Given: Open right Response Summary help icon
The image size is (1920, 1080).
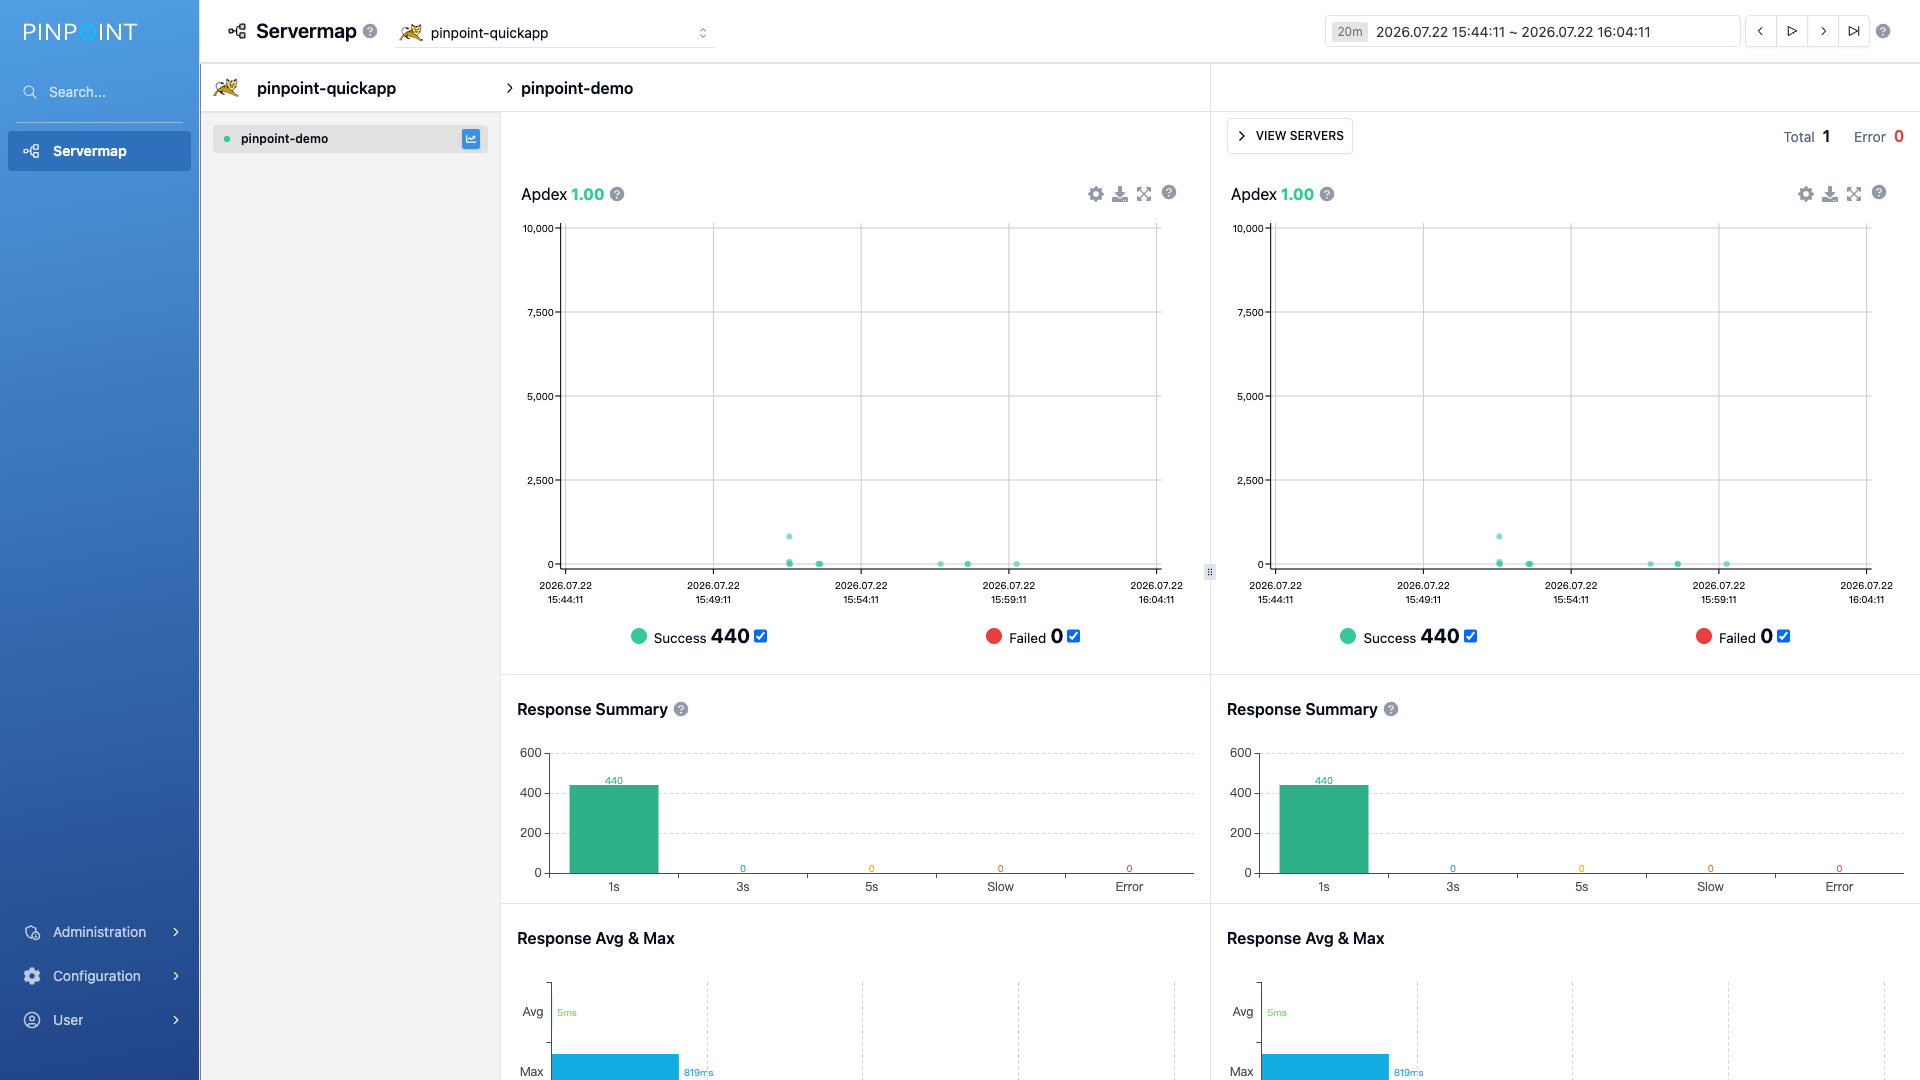Looking at the screenshot, I should (x=1391, y=709).
